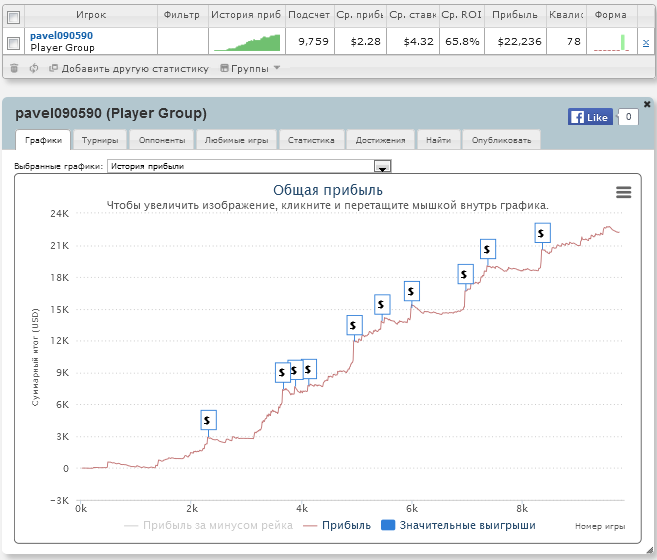The width and height of the screenshot is (657, 560).
Task: Sort by the Прибыль column header
Action: pos(515,15)
